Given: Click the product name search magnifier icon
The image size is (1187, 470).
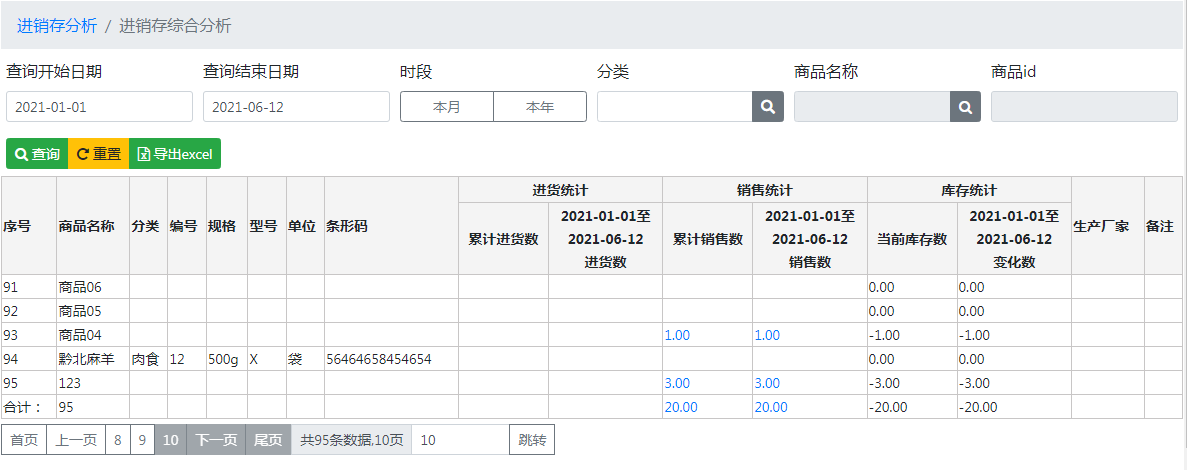Looking at the screenshot, I should click(965, 107).
